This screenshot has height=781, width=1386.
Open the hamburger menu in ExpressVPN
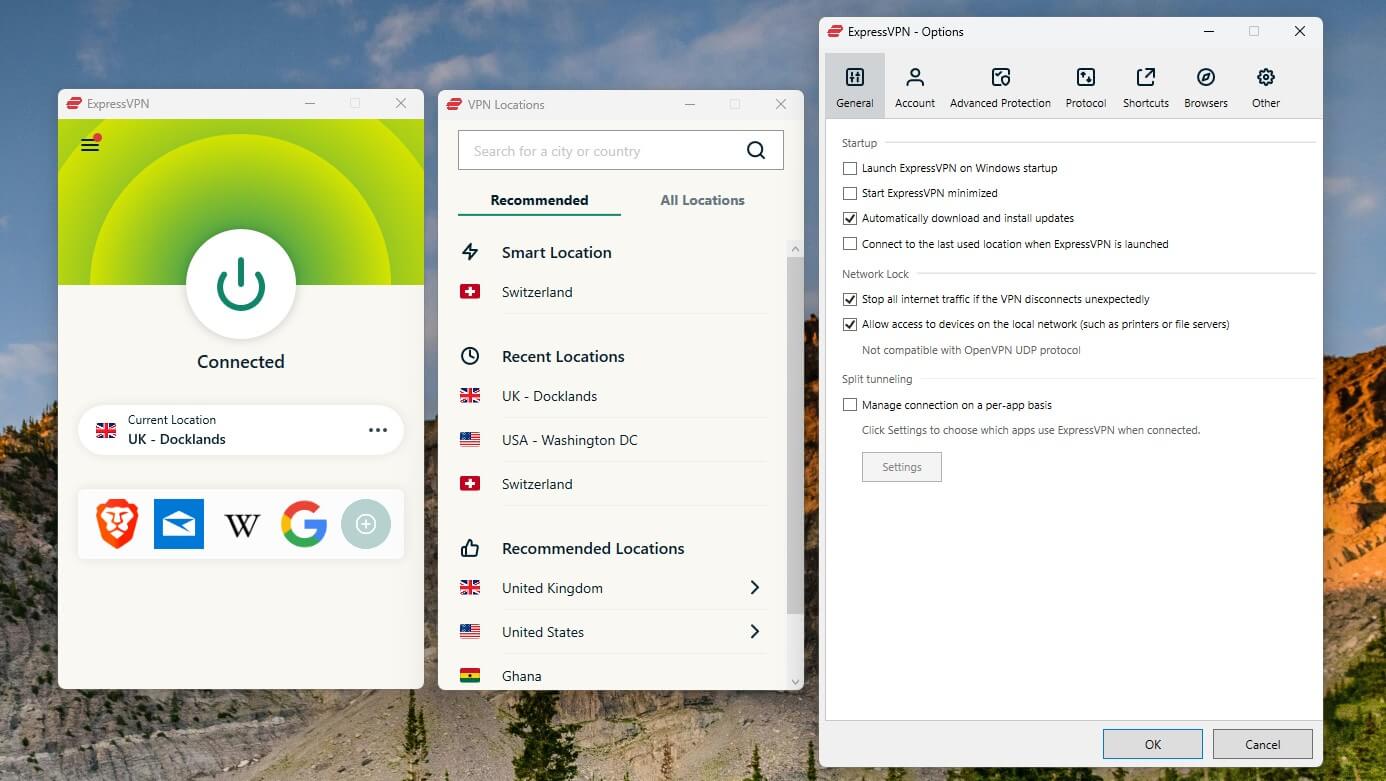tap(89, 143)
